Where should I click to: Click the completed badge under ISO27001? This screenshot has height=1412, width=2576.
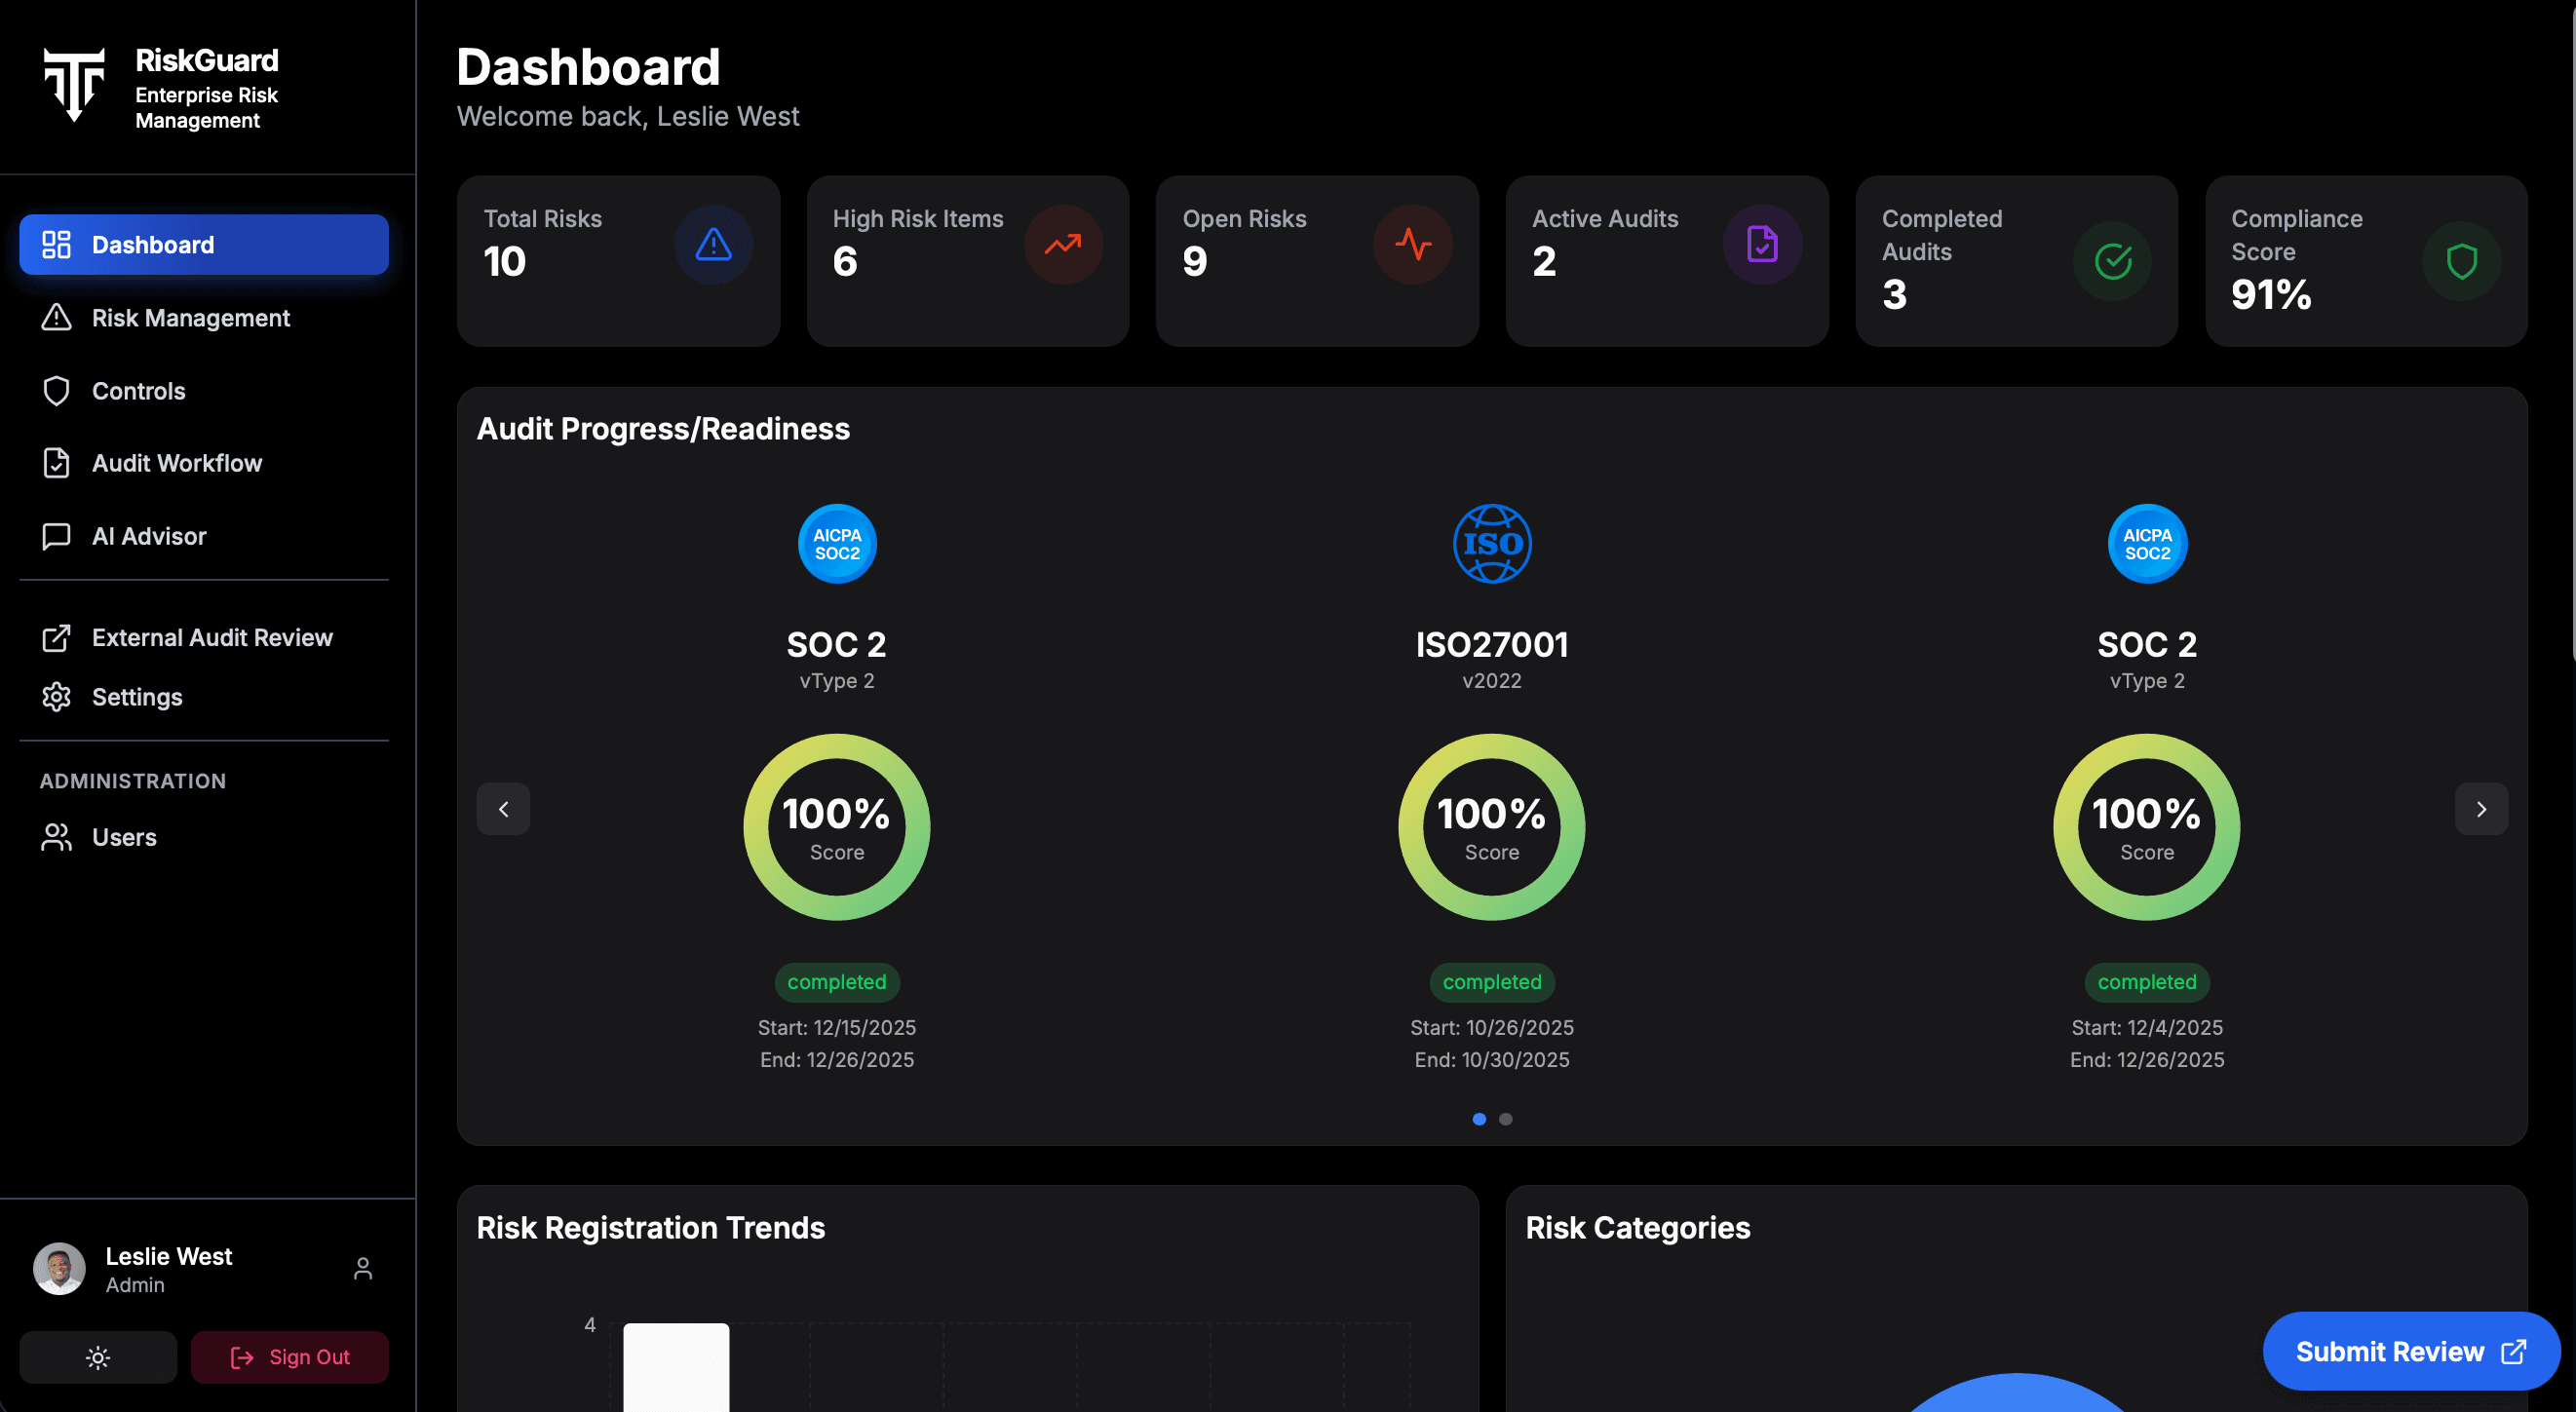(1492, 982)
